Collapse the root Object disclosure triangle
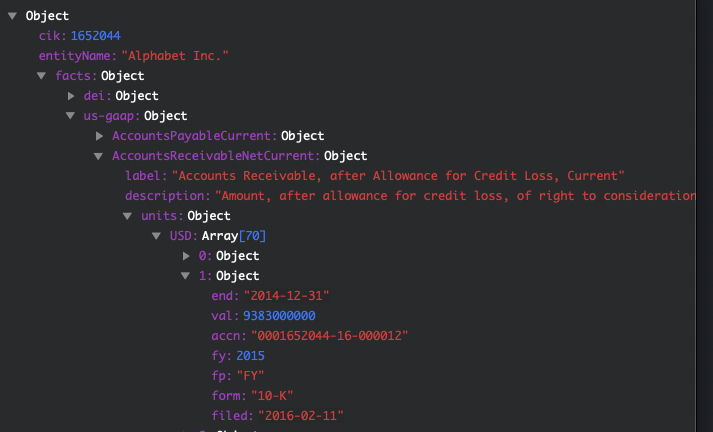Screen dimensions: 713x432 point(12,16)
